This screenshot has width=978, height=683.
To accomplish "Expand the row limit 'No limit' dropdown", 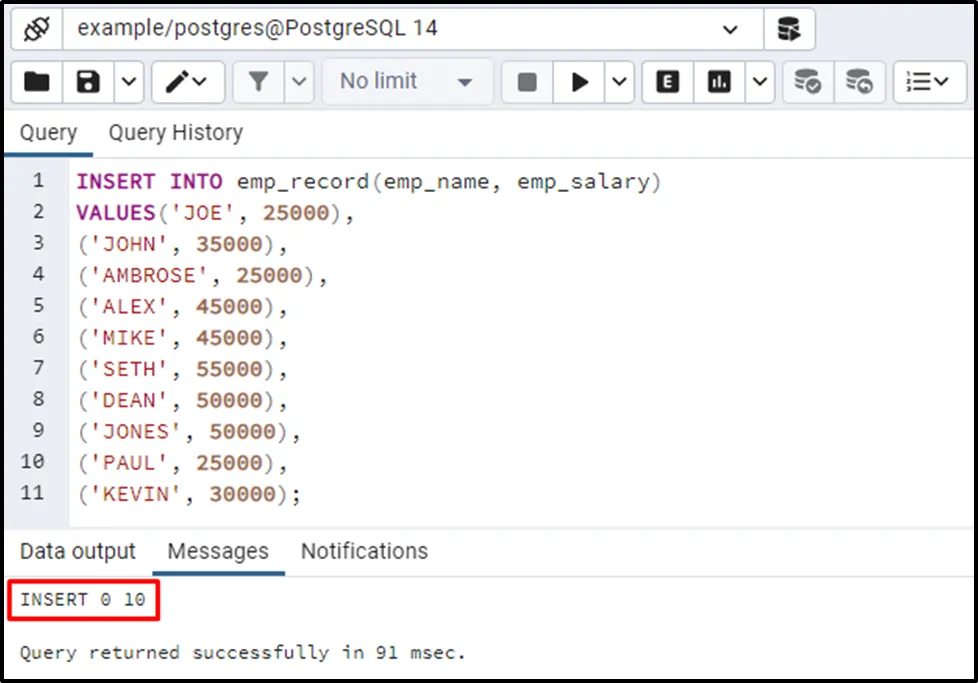I will click(407, 82).
